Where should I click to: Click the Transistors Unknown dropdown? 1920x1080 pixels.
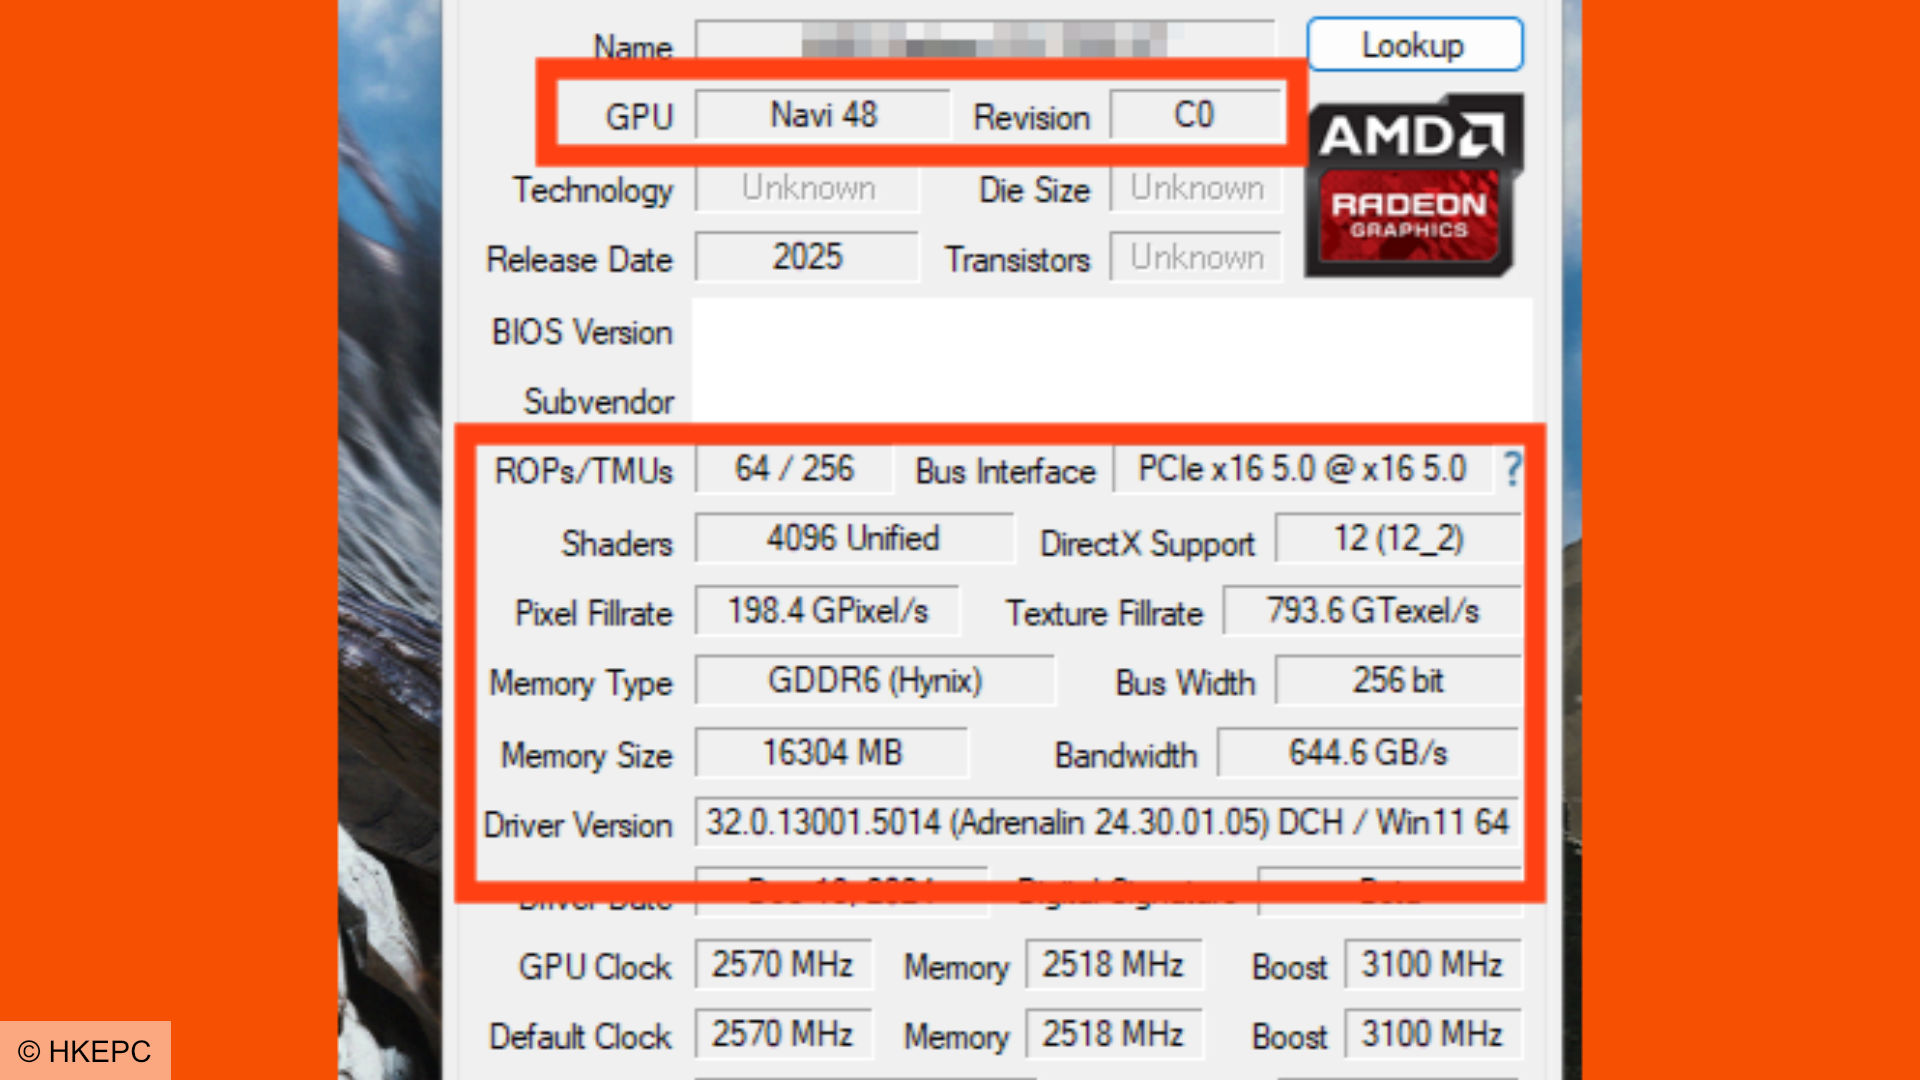(1195, 257)
